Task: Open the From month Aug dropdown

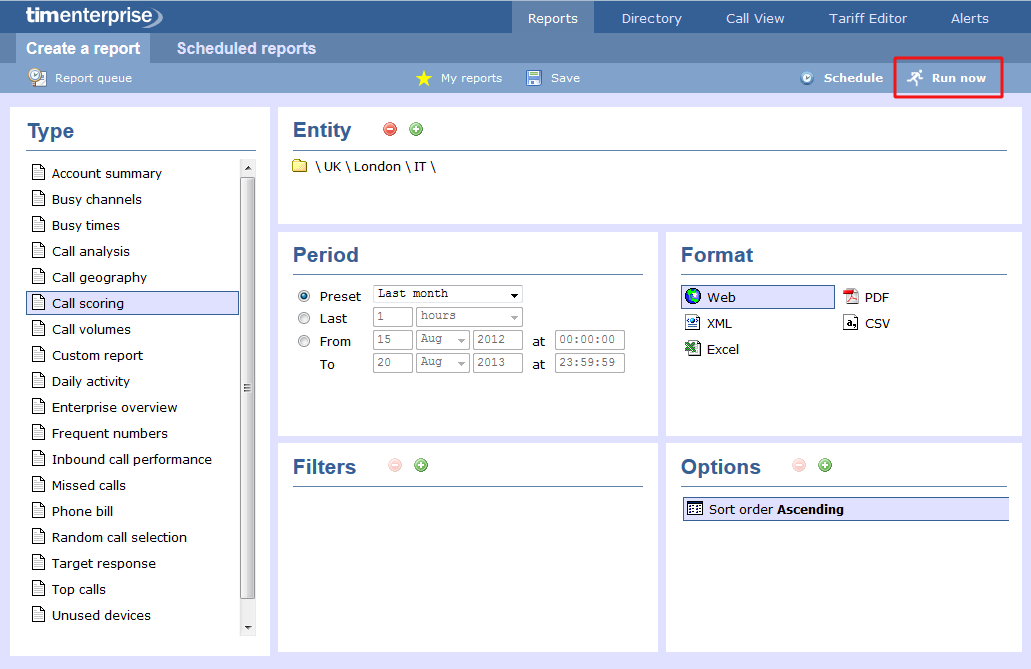Action: [442, 339]
